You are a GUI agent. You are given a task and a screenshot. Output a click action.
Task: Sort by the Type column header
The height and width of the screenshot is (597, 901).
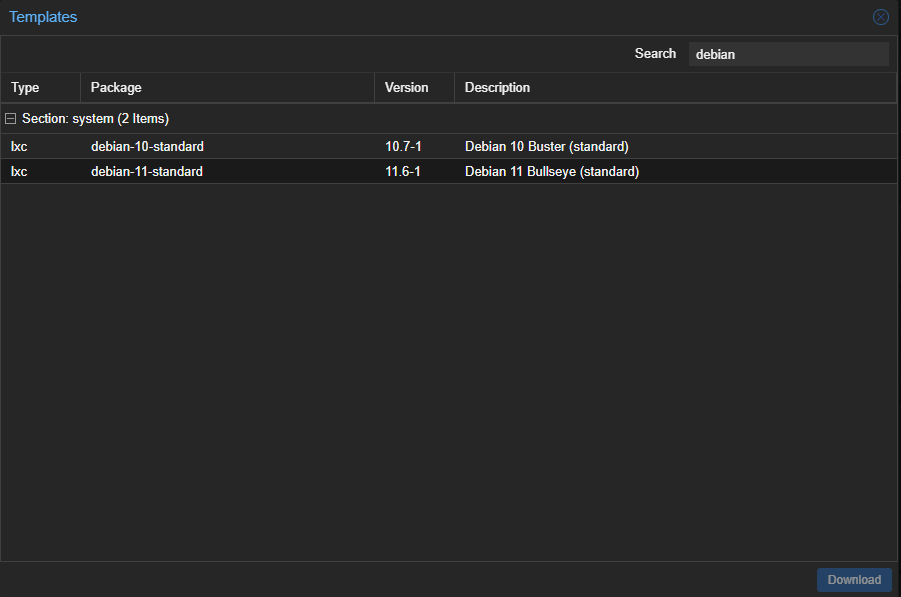pyautogui.click(x=40, y=87)
